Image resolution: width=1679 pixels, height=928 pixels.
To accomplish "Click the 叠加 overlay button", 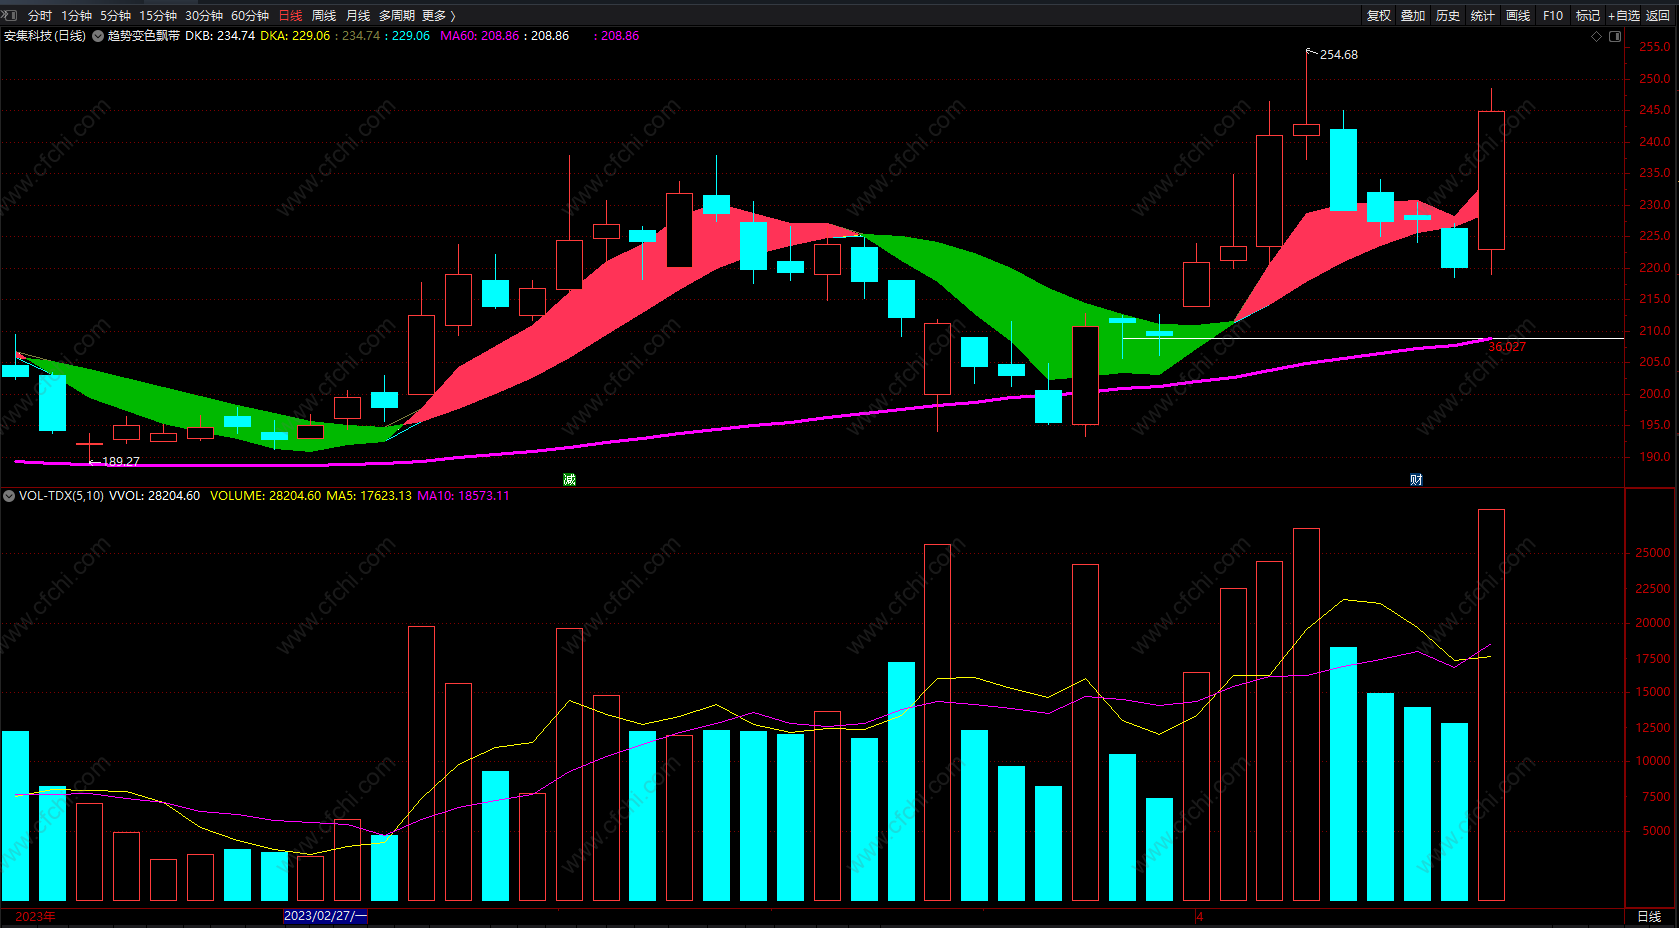I will click(1413, 16).
